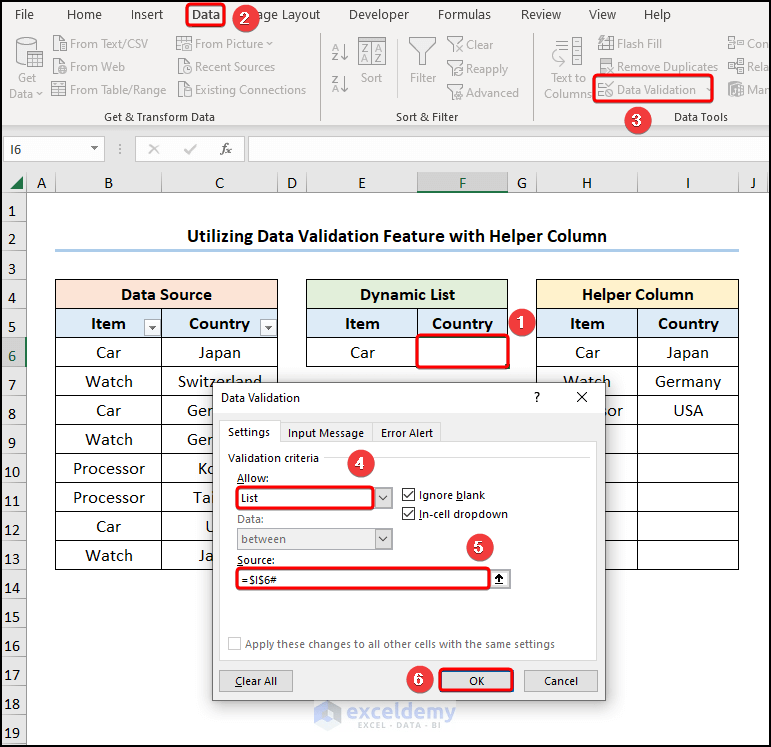Run Flash Fill

click(630, 44)
